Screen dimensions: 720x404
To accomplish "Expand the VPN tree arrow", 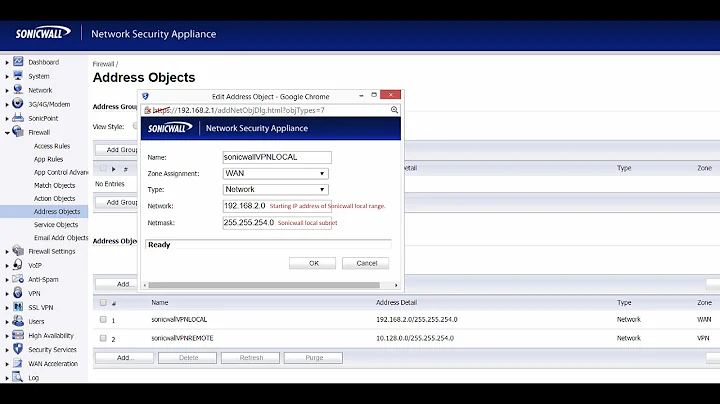I will coord(7,294).
